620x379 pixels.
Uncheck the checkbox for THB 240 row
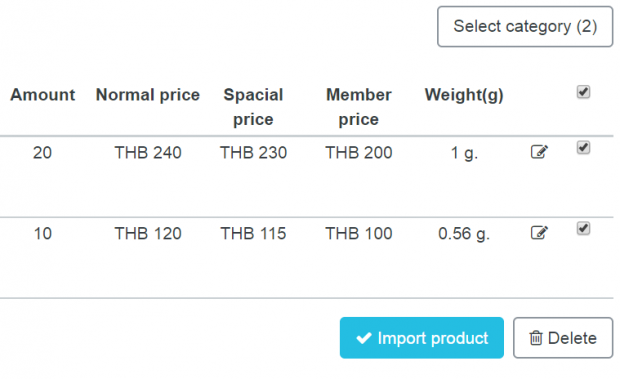point(583,148)
